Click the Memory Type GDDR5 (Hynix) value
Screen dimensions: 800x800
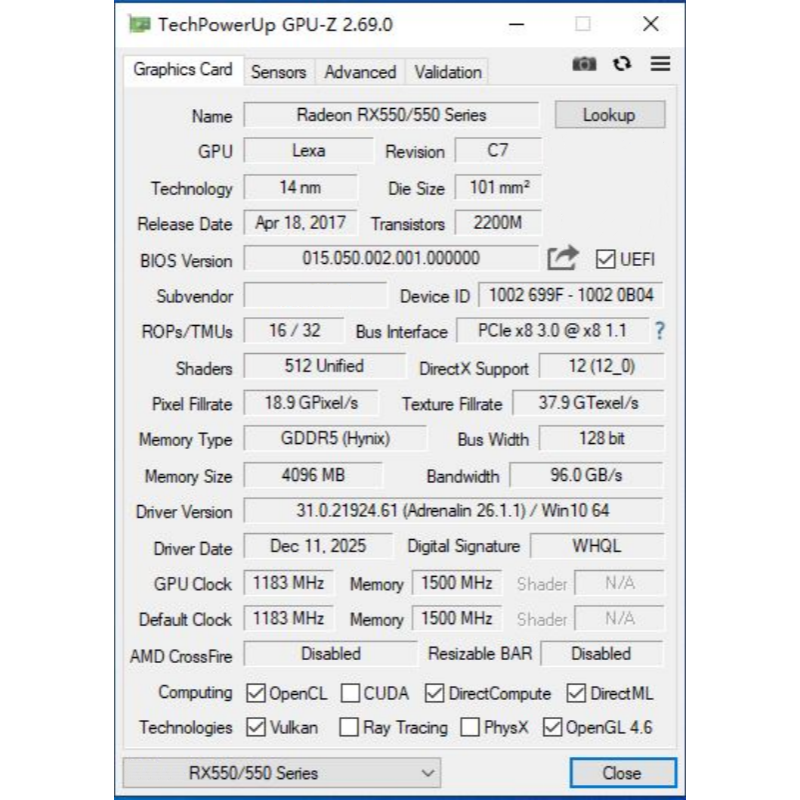(x=335, y=439)
